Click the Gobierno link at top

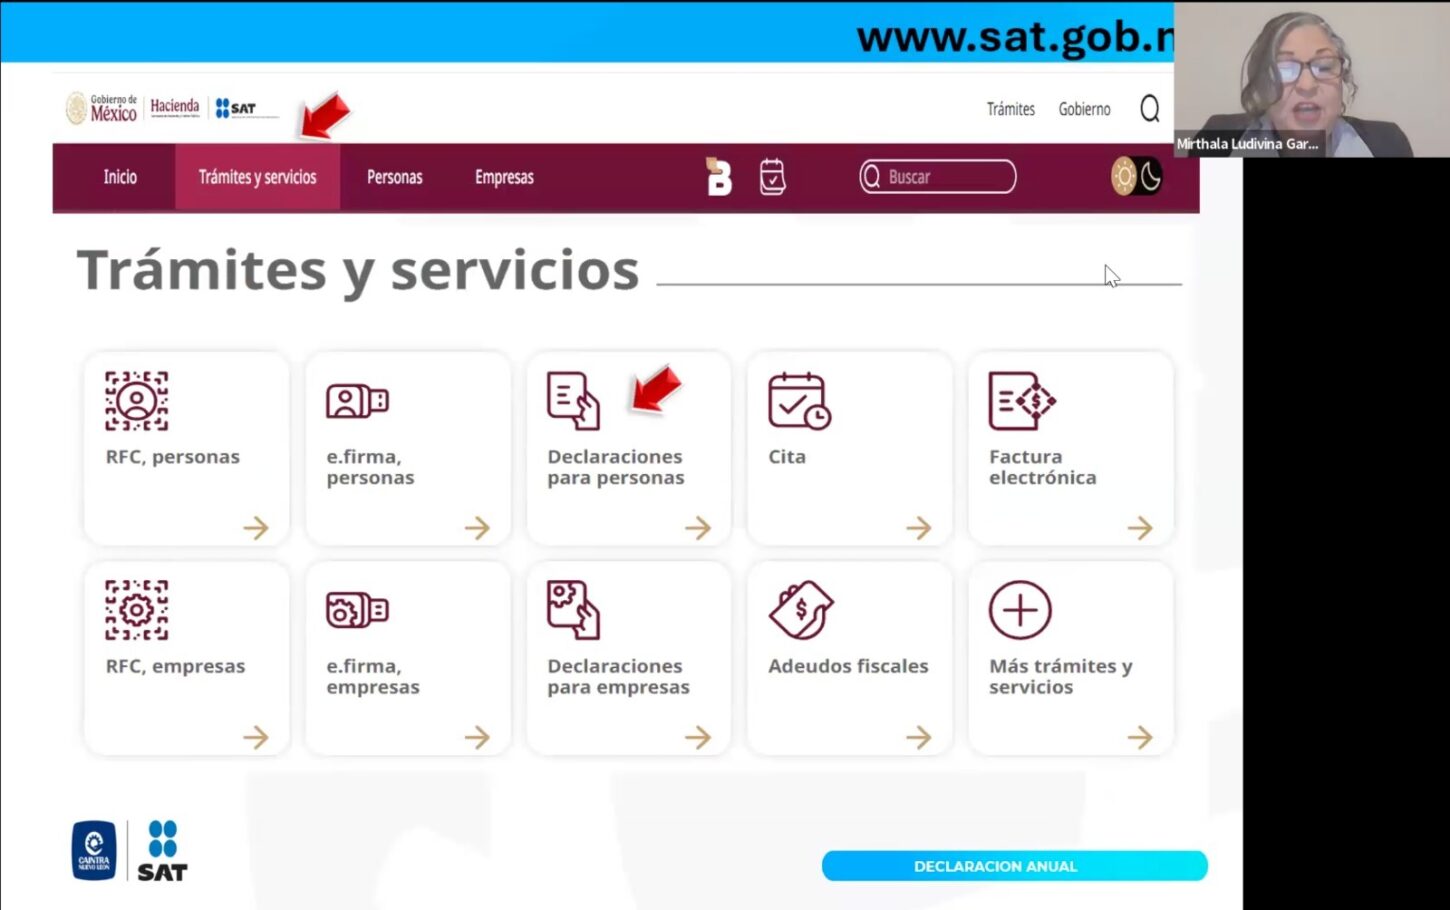pyautogui.click(x=1084, y=109)
